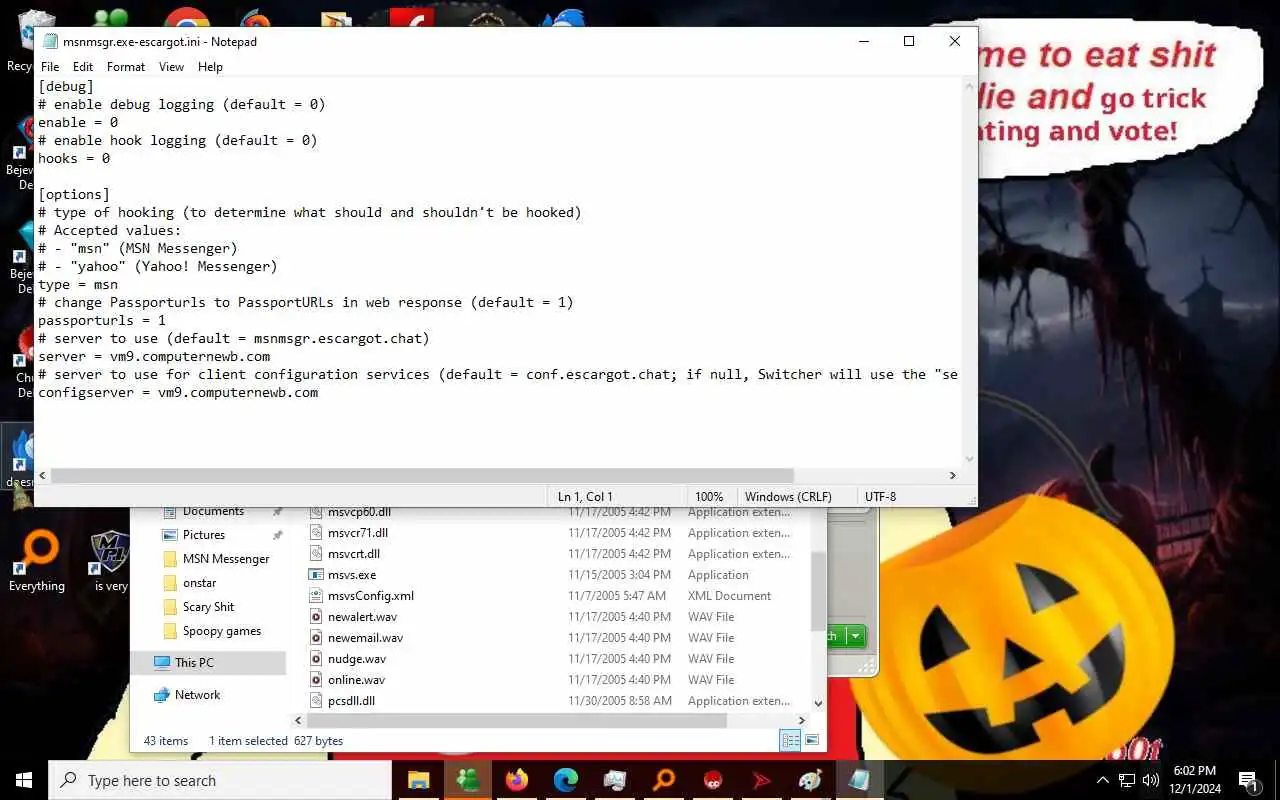Open the File menu in Notepad
Screen dimensions: 1280x800
(50, 67)
